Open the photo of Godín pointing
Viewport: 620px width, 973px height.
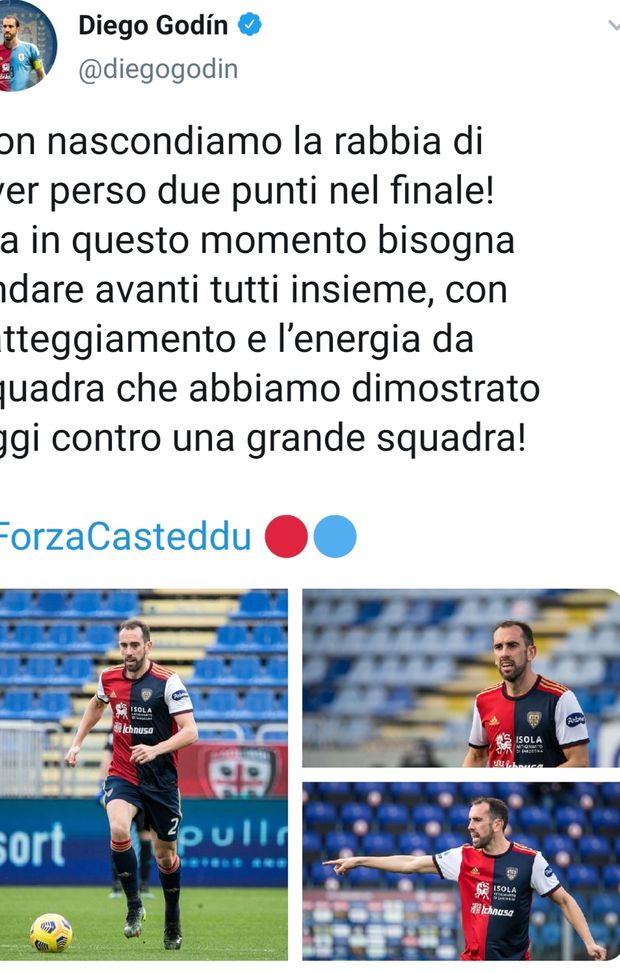coord(461,871)
